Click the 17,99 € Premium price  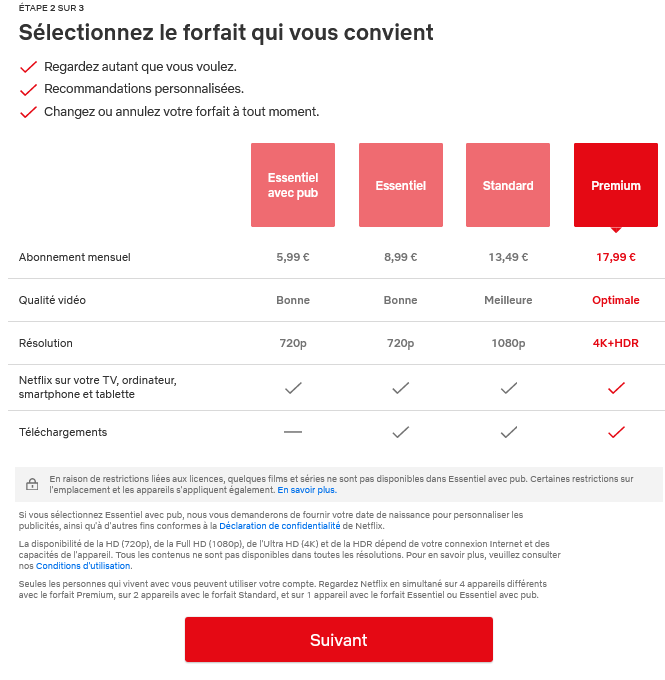coord(616,257)
